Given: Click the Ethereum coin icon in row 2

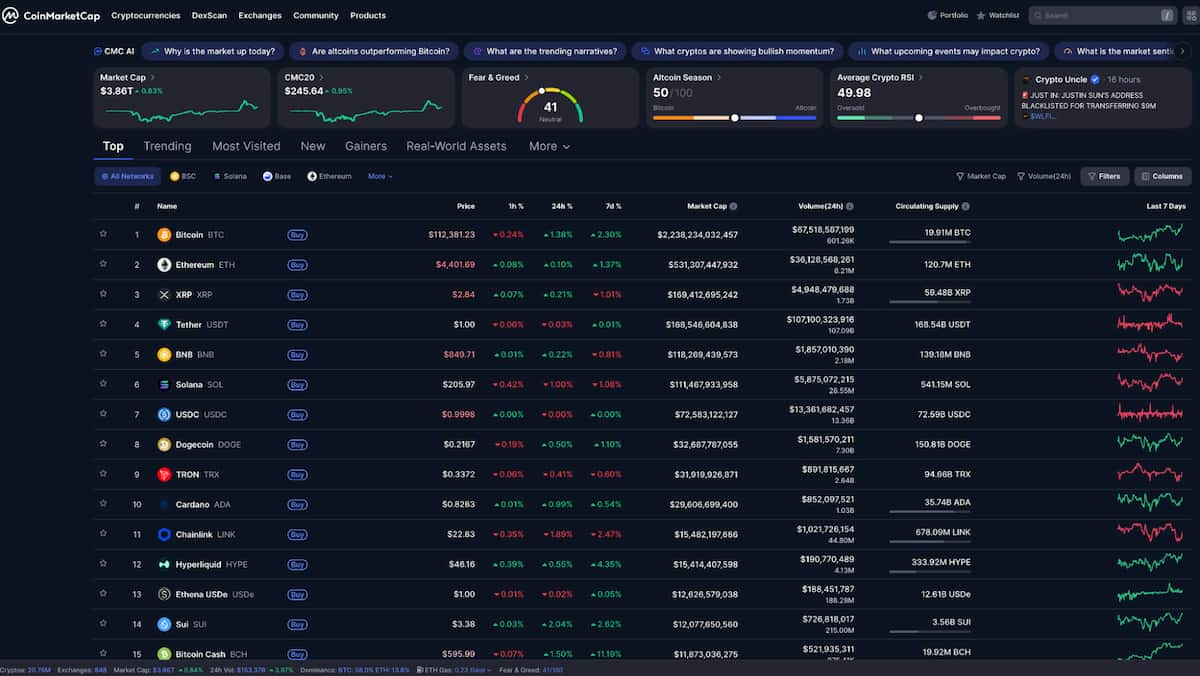Looking at the screenshot, I should [x=164, y=265].
